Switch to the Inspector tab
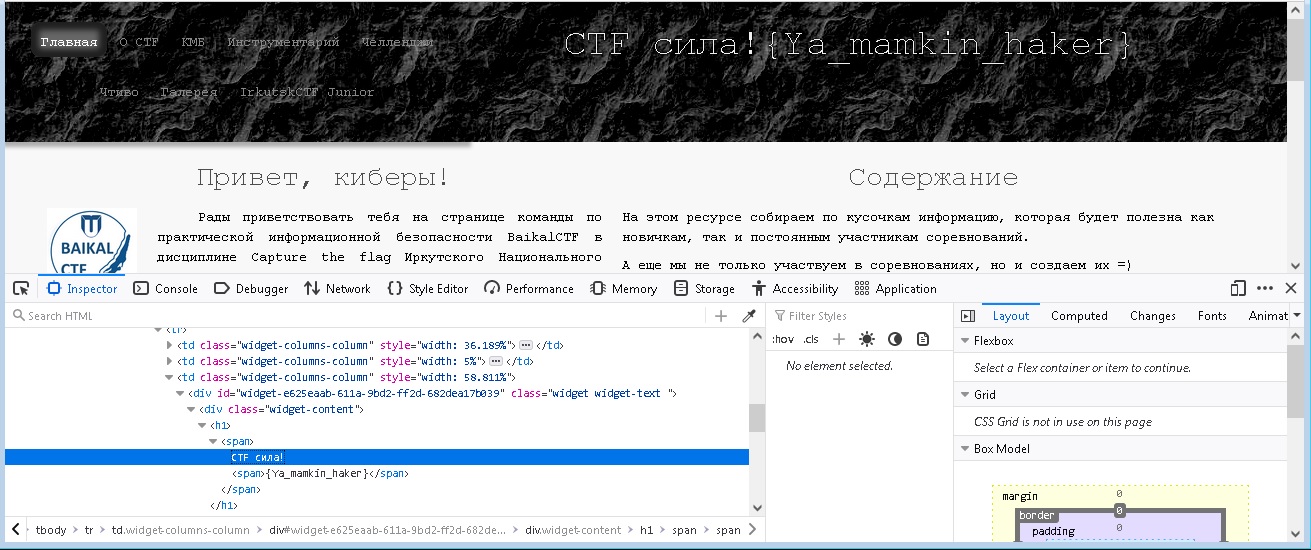The image size is (1311, 550). click(x=82, y=288)
